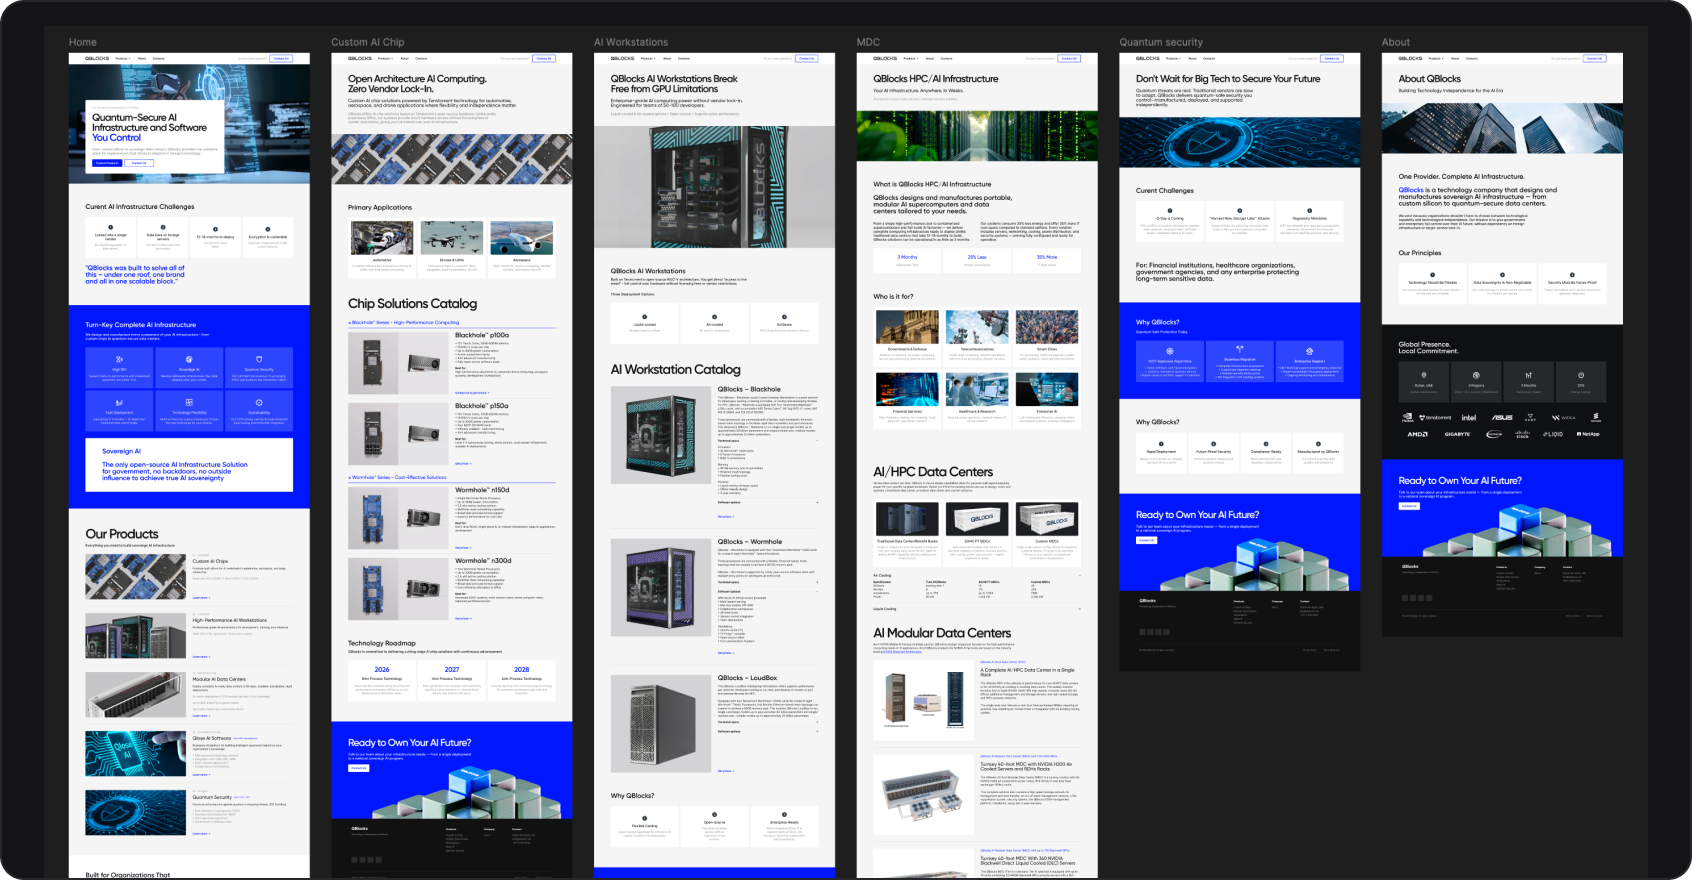Viewport: 1692px width, 880px height.
Task: Click the tenstorrent partner logo
Action: pos(1436,418)
